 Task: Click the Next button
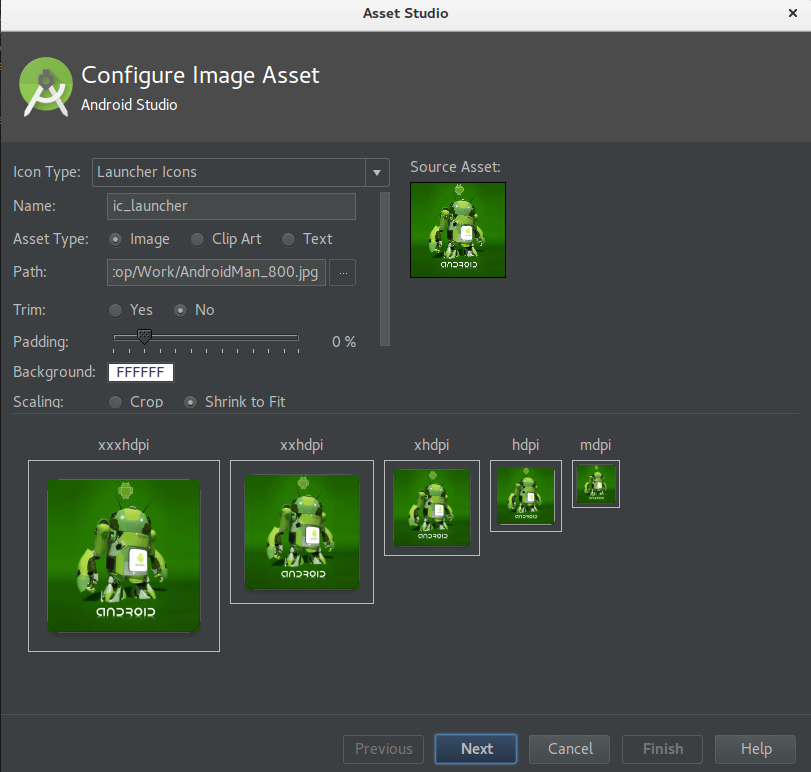click(x=476, y=749)
